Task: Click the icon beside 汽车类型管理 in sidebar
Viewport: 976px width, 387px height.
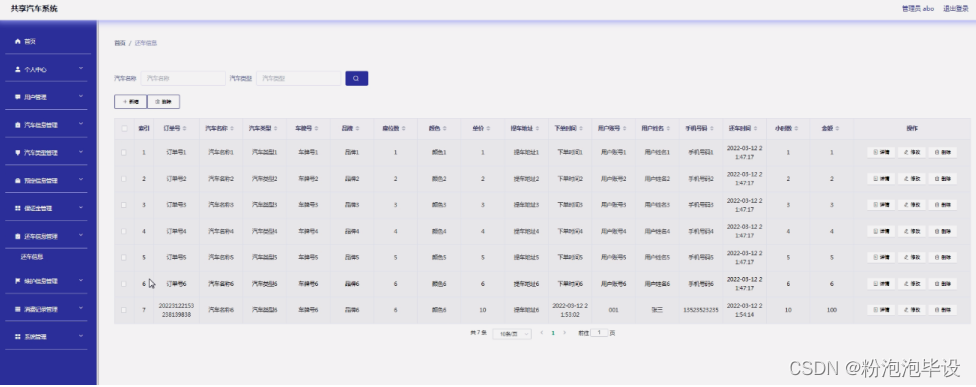Action: coord(18,152)
